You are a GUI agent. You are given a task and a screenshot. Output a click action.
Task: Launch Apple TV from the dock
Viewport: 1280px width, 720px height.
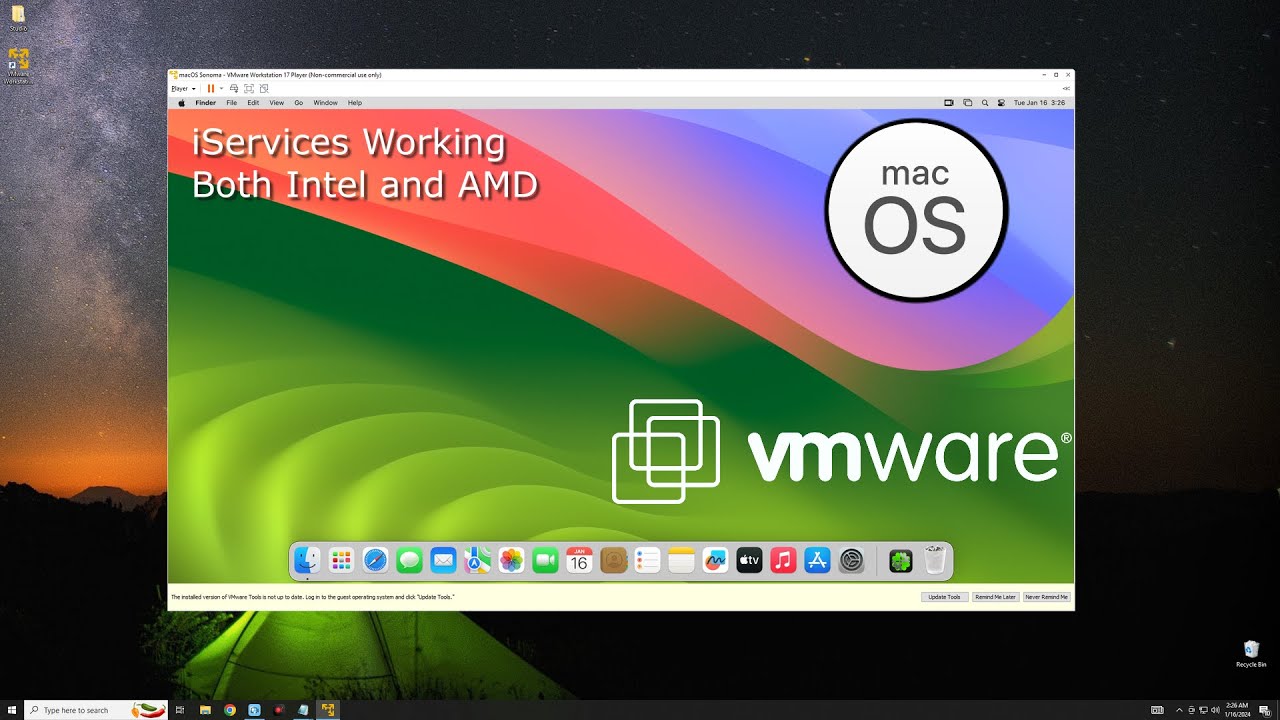[749, 561]
